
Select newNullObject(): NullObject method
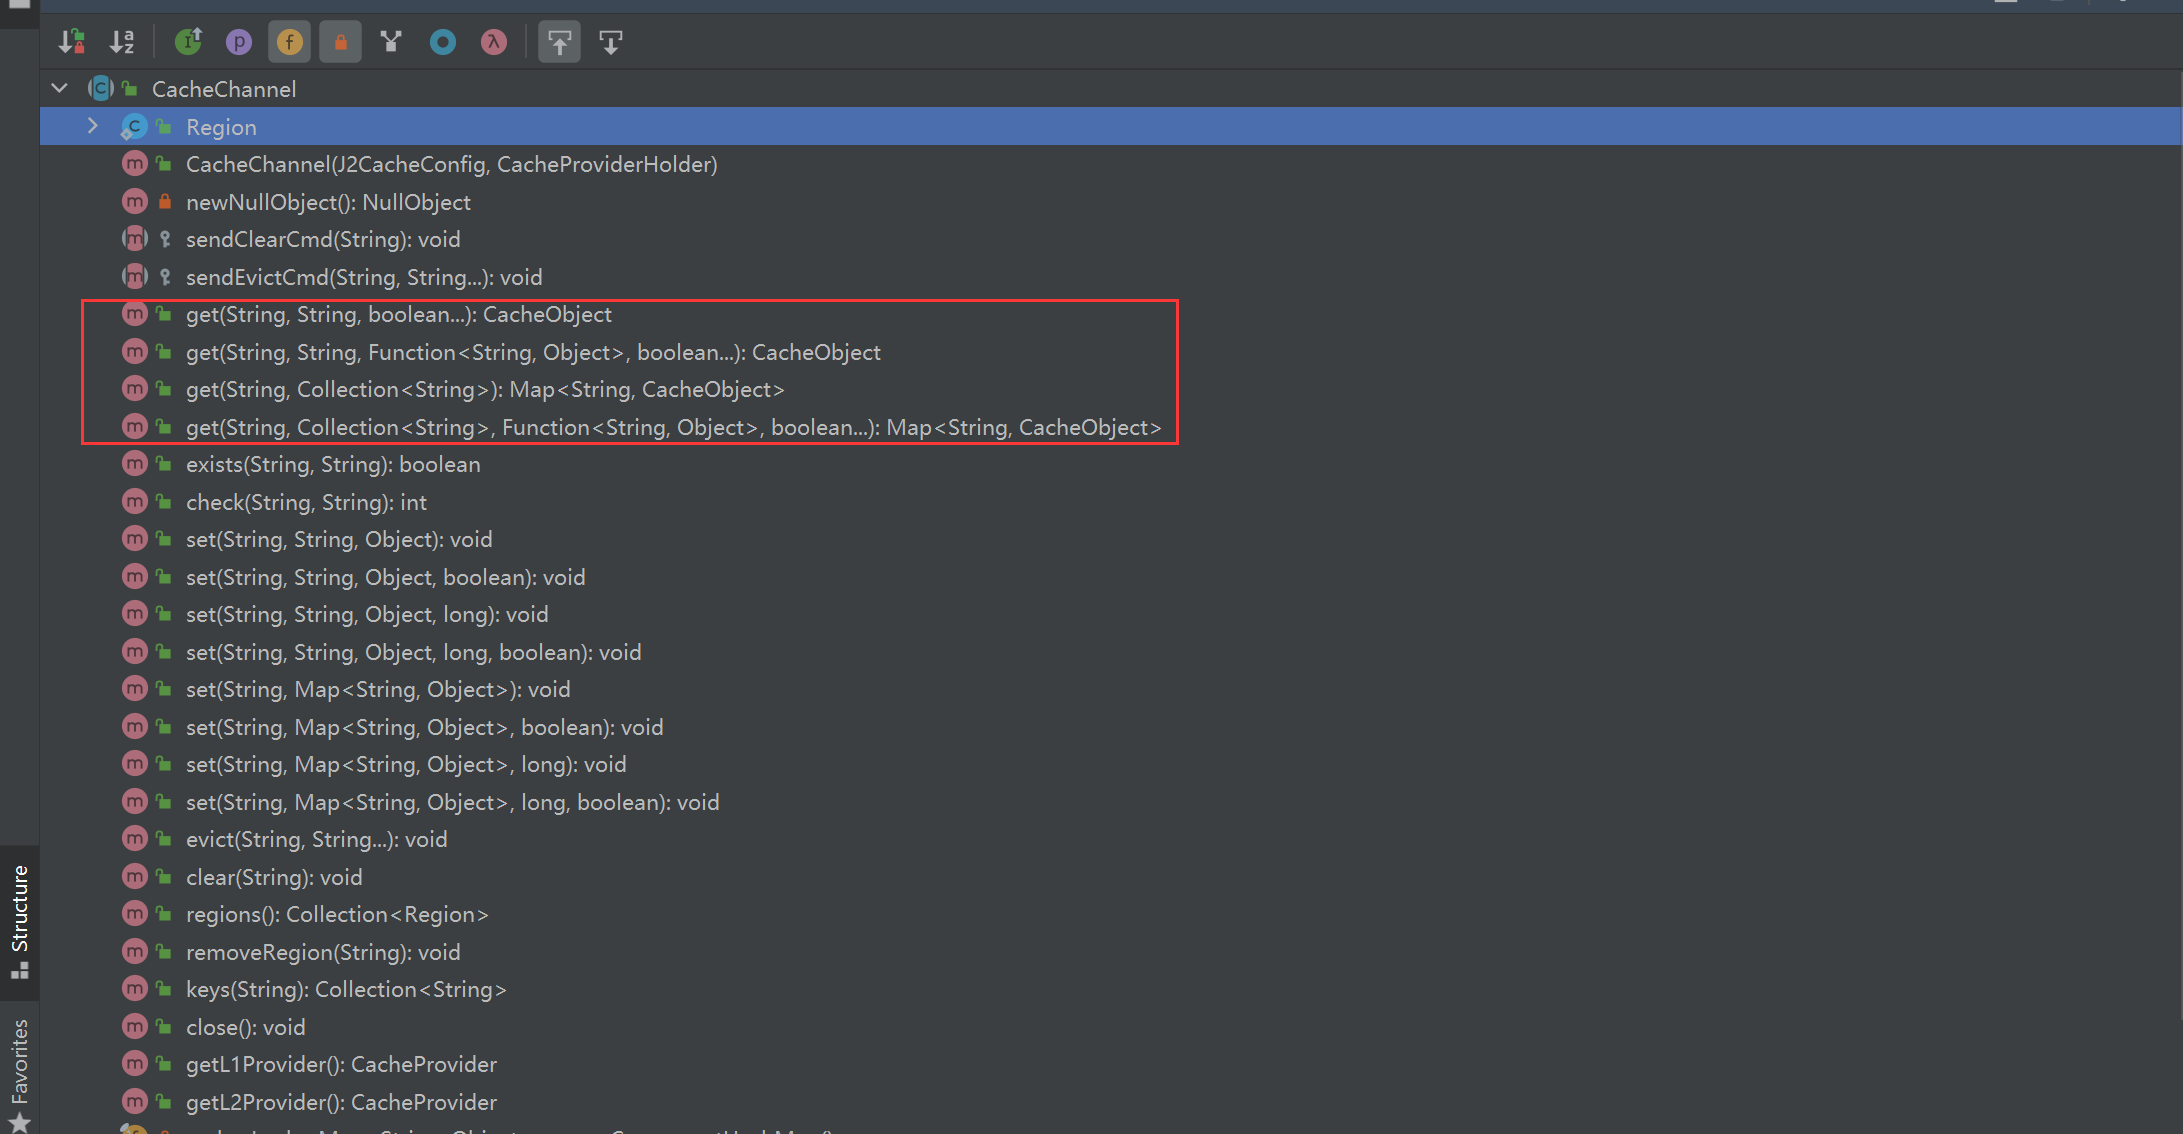pyautogui.click(x=328, y=202)
